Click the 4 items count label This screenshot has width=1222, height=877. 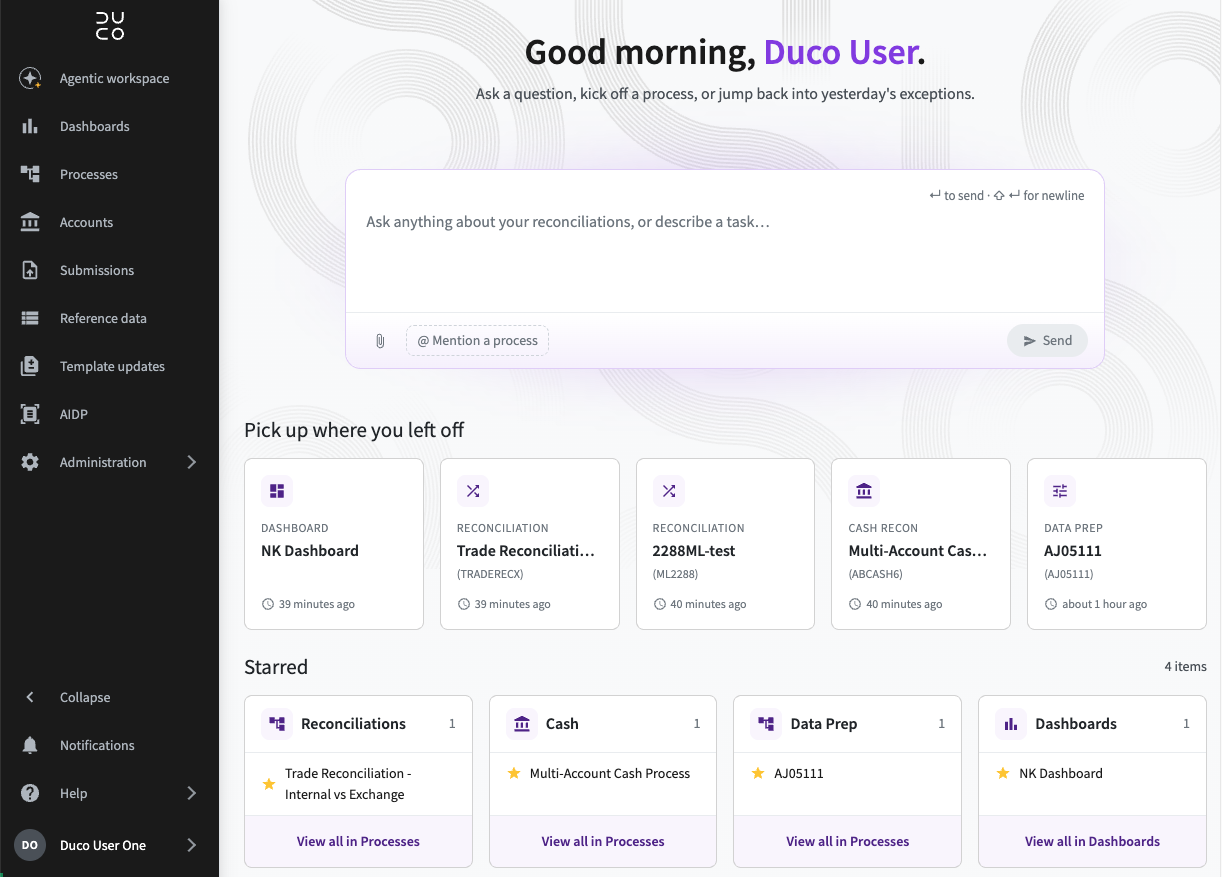1185,666
